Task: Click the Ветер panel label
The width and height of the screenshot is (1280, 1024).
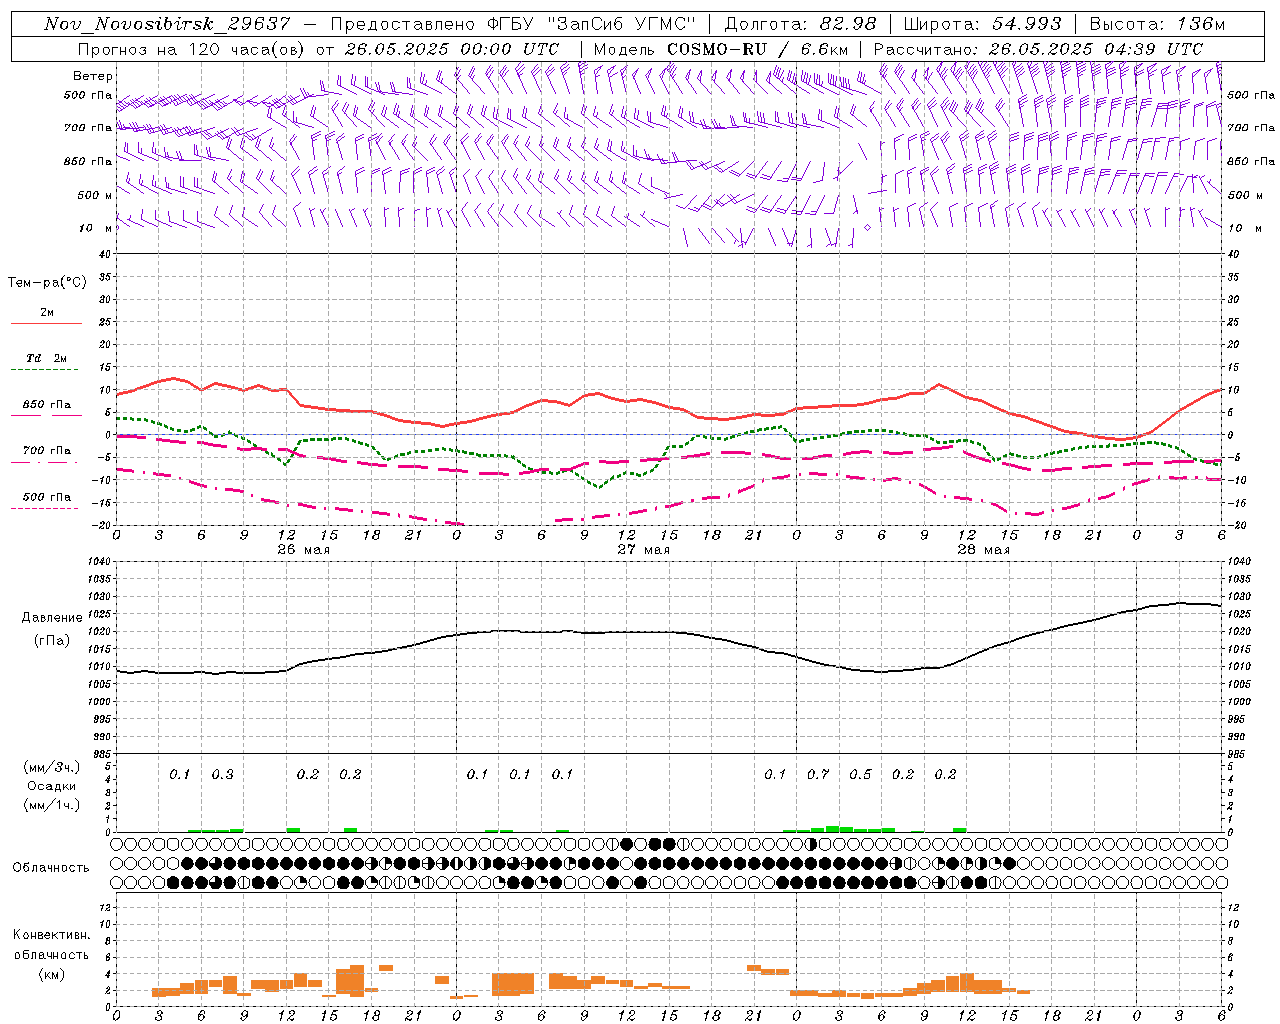Action: pos(93,76)
